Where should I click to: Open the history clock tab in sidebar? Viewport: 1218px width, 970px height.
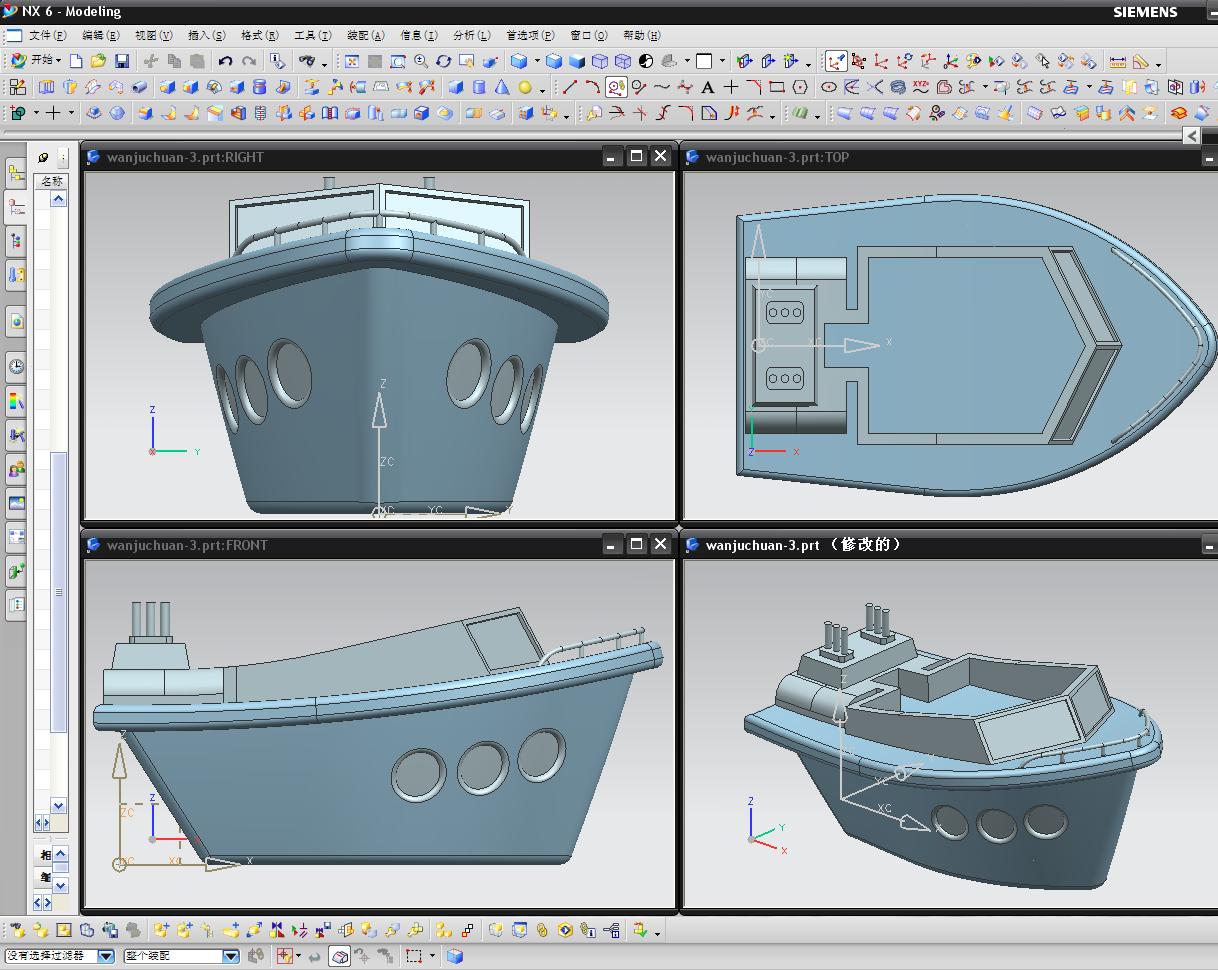point(16,366)
